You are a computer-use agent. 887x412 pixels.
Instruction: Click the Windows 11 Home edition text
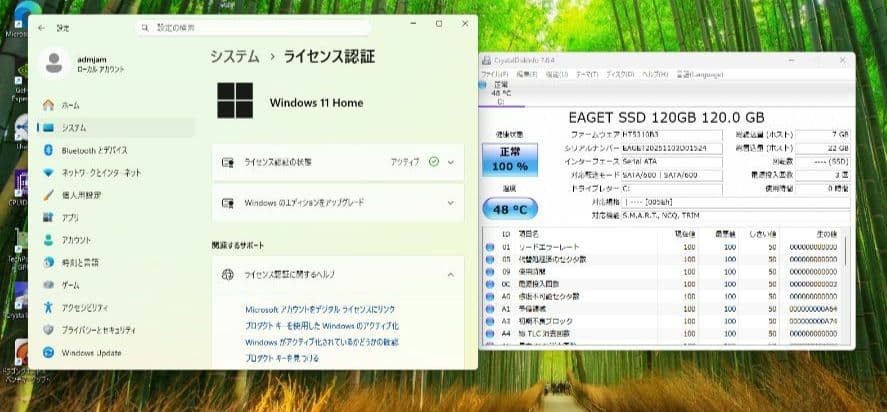pyautogui.click(x=316, y=103)
